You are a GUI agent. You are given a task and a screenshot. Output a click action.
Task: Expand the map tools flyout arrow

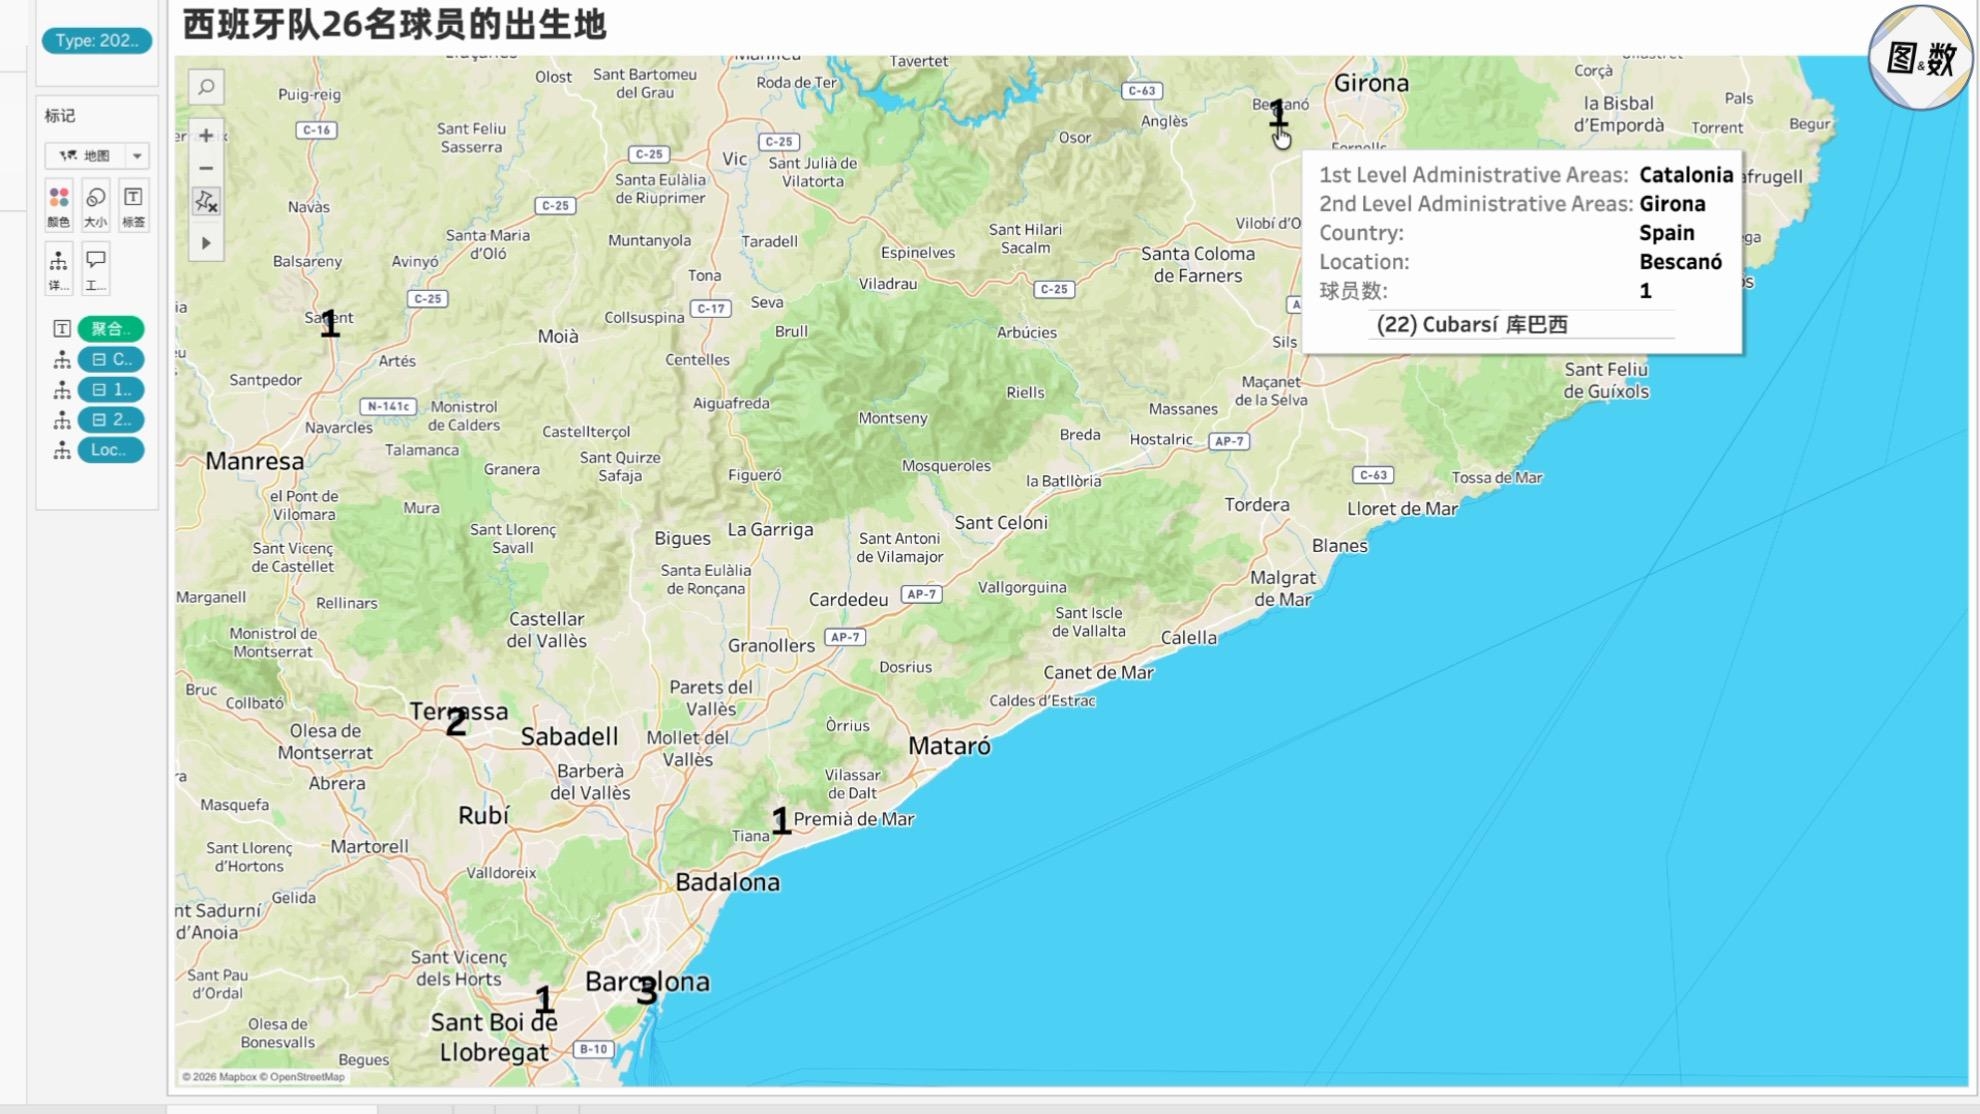point(206,243)
